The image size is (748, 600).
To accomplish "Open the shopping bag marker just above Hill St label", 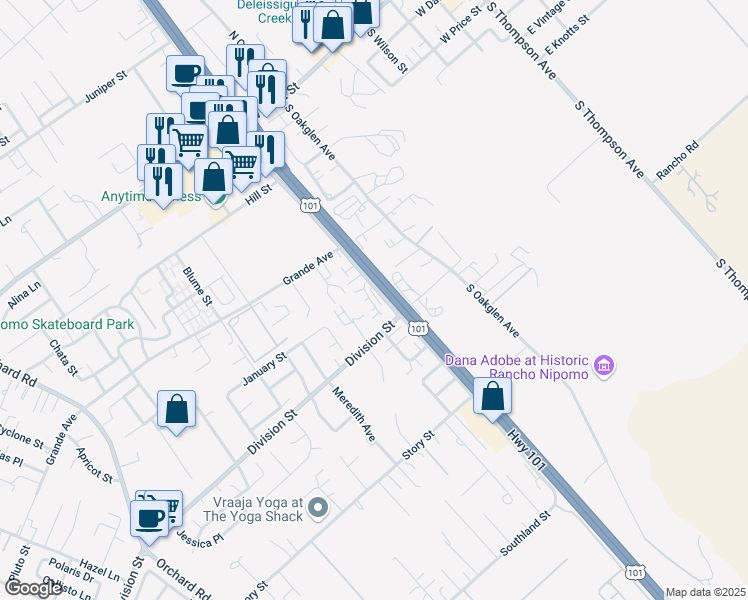I will click(213, 178).
